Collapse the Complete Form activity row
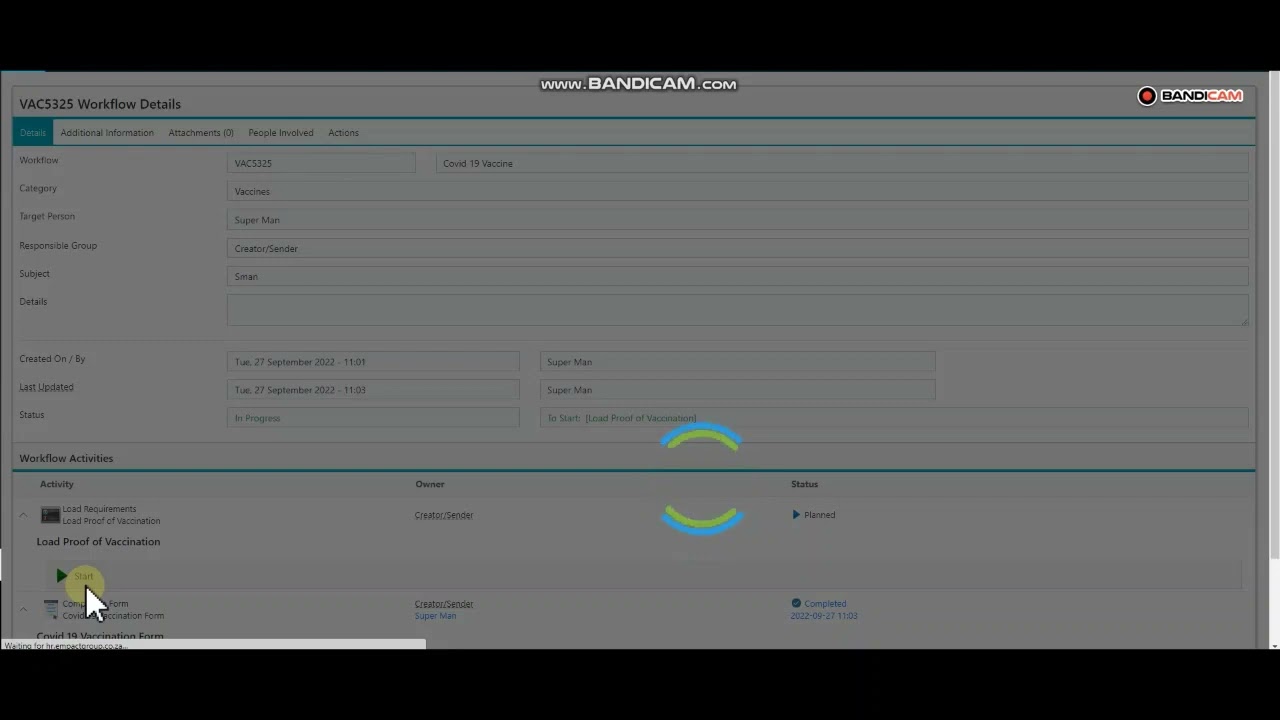The width and height of the screenshot is (1280, 720). click(23, 609)
